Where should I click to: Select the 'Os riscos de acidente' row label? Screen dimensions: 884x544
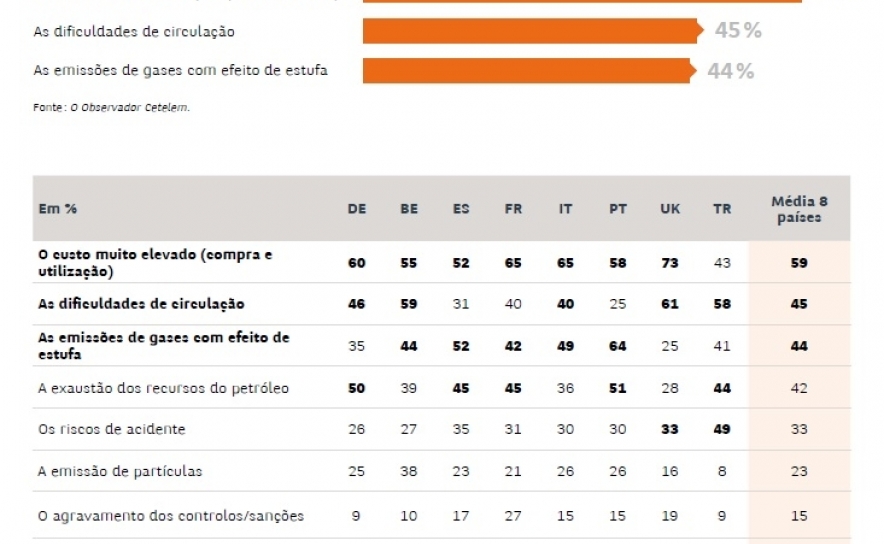pyautogui.click(x=110, y=429)
